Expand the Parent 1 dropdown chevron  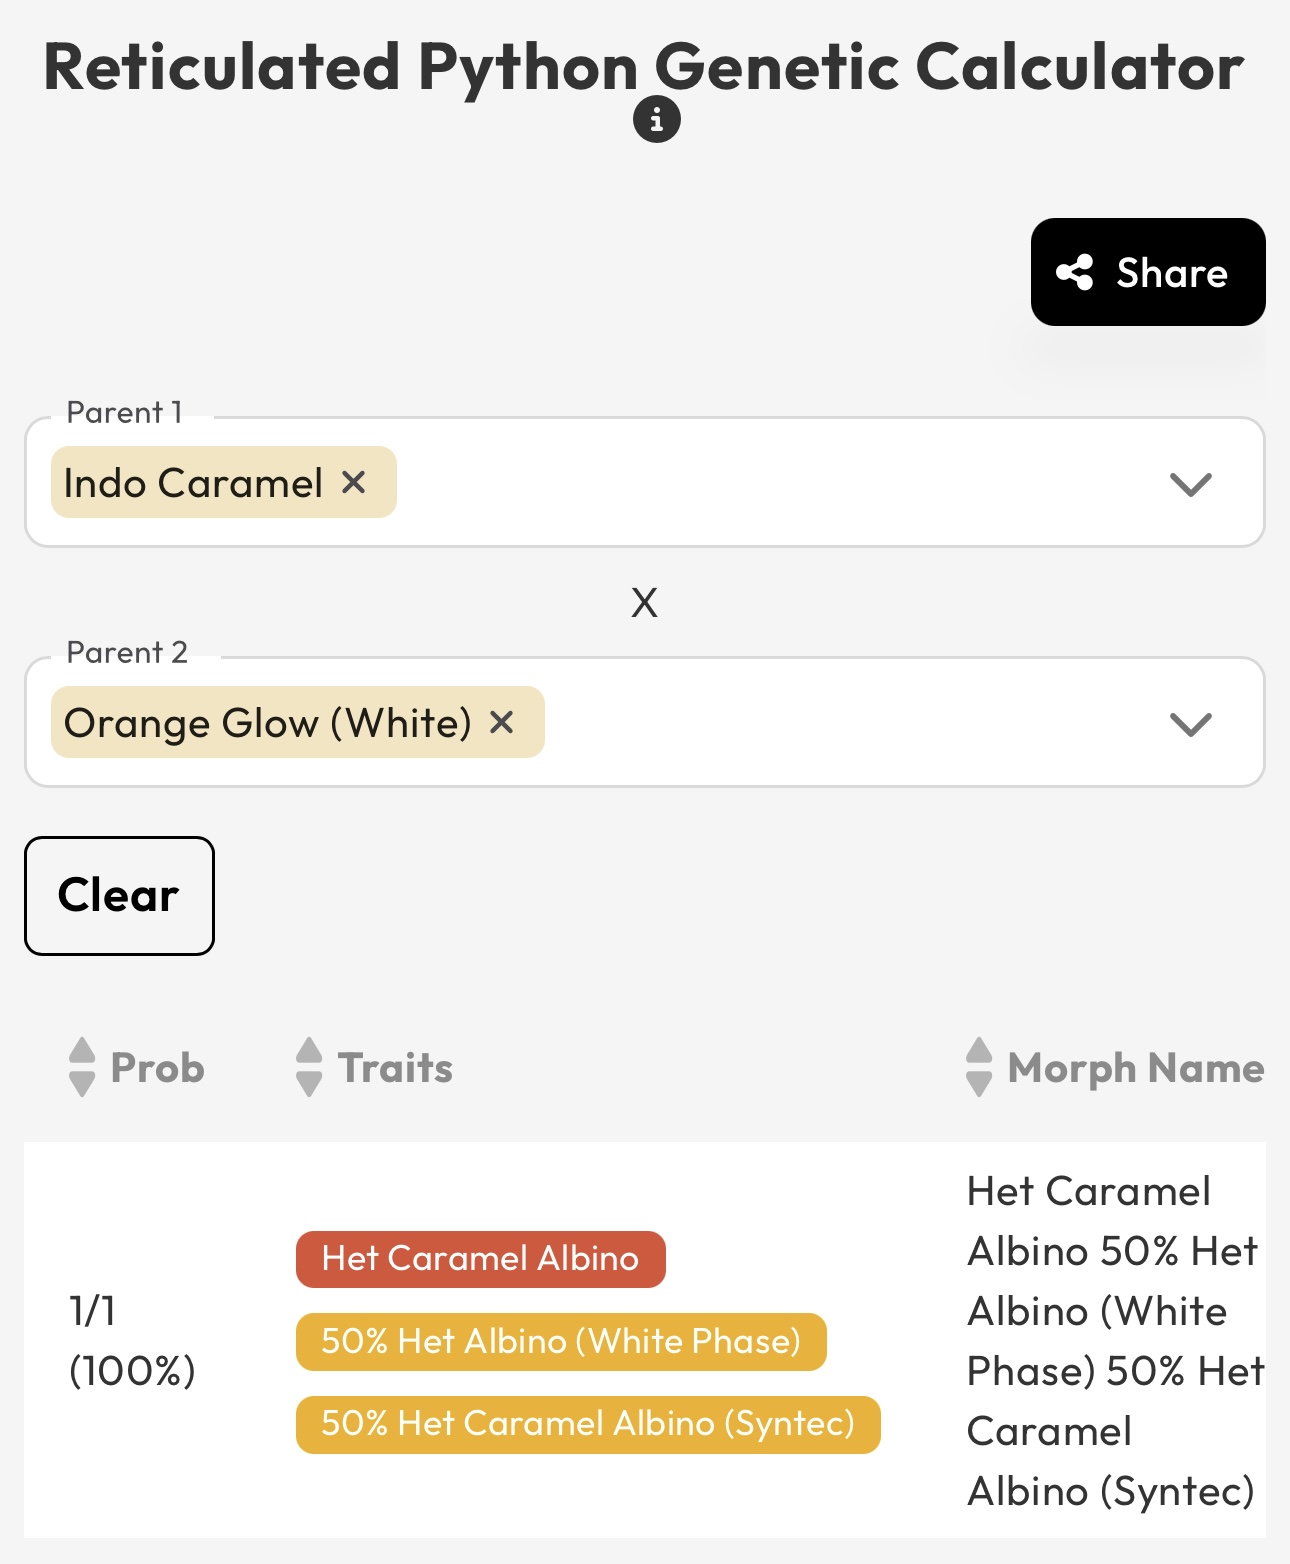pos(1190,484)
